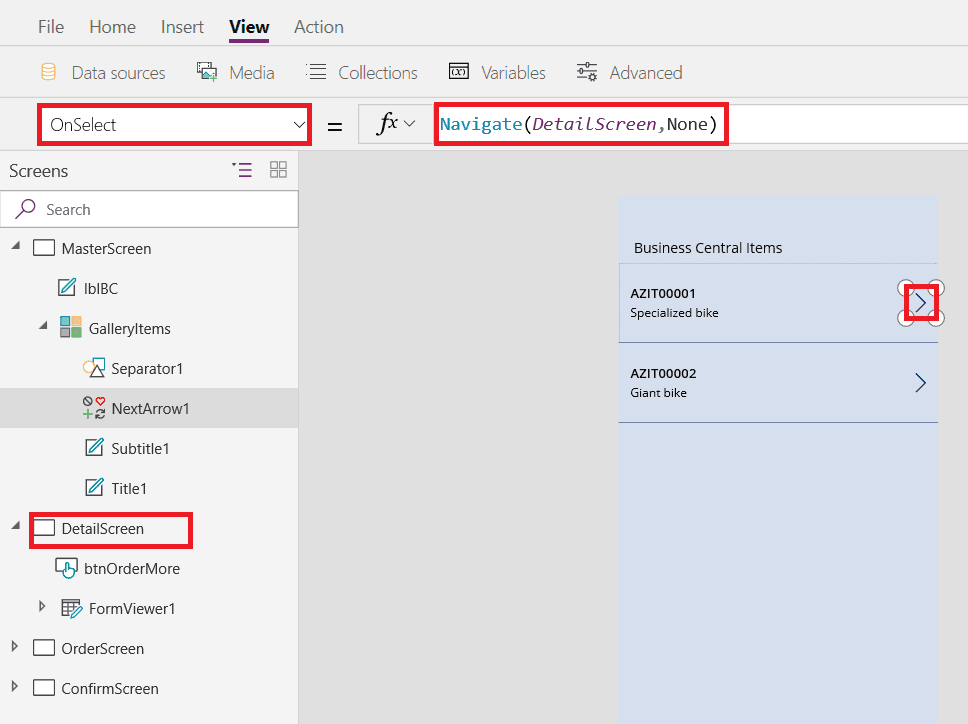Show Variables
Image resolution: width=968 pixels, height=724 pixels.
click(x=497, y=73)
